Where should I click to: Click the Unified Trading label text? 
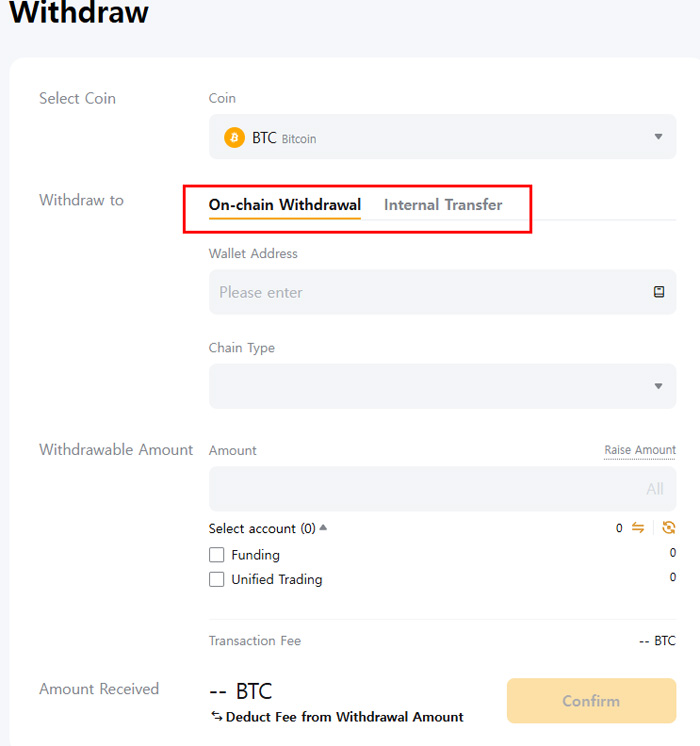click(277, 579)
